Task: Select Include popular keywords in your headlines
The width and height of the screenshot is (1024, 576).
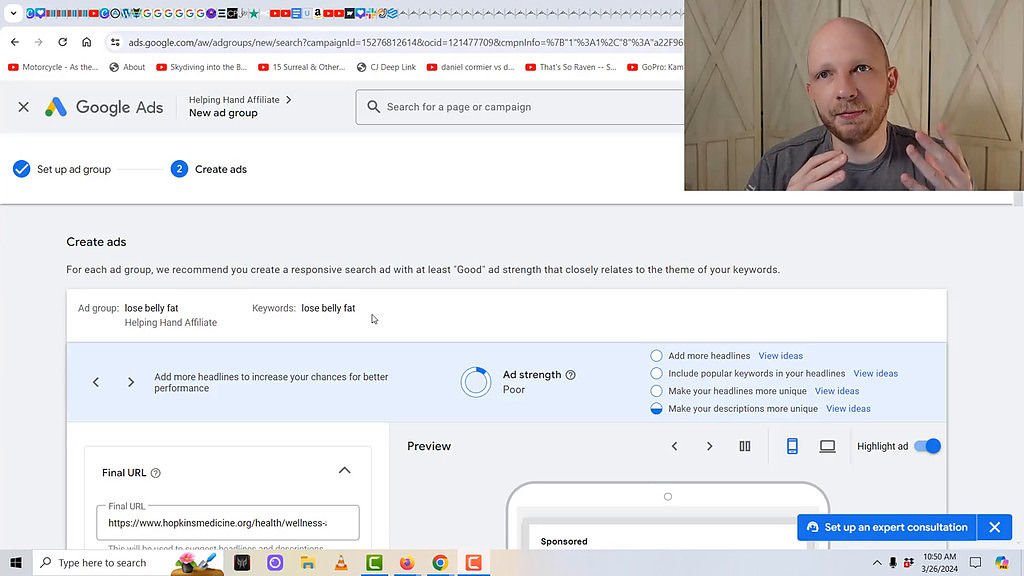Action: (655, 372)
